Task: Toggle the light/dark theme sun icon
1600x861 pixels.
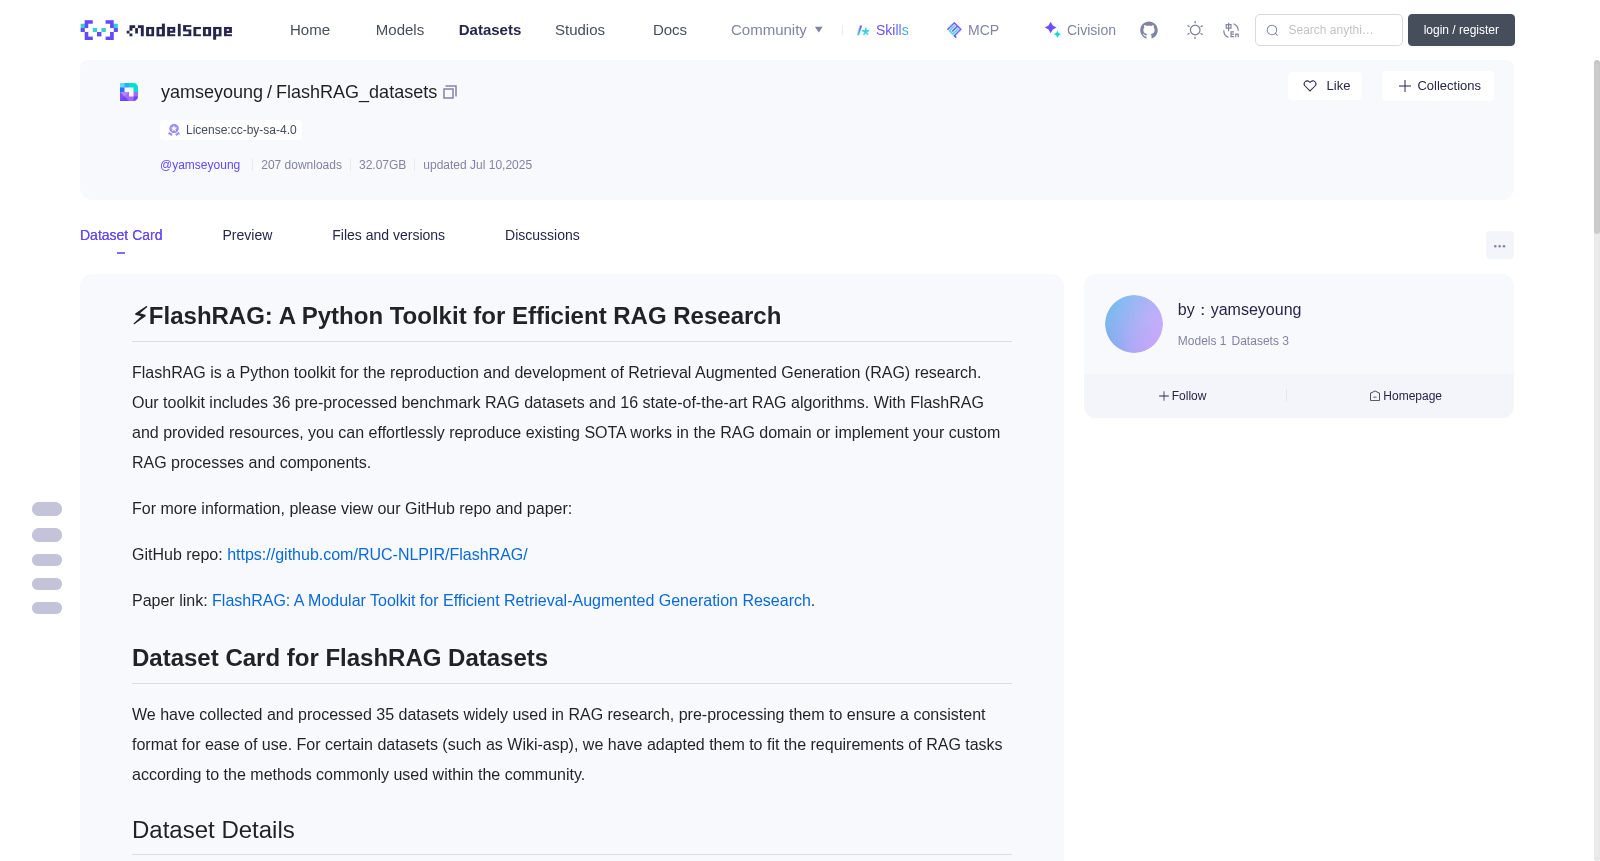Action: pyautogui.click(x=1195, y=30)
